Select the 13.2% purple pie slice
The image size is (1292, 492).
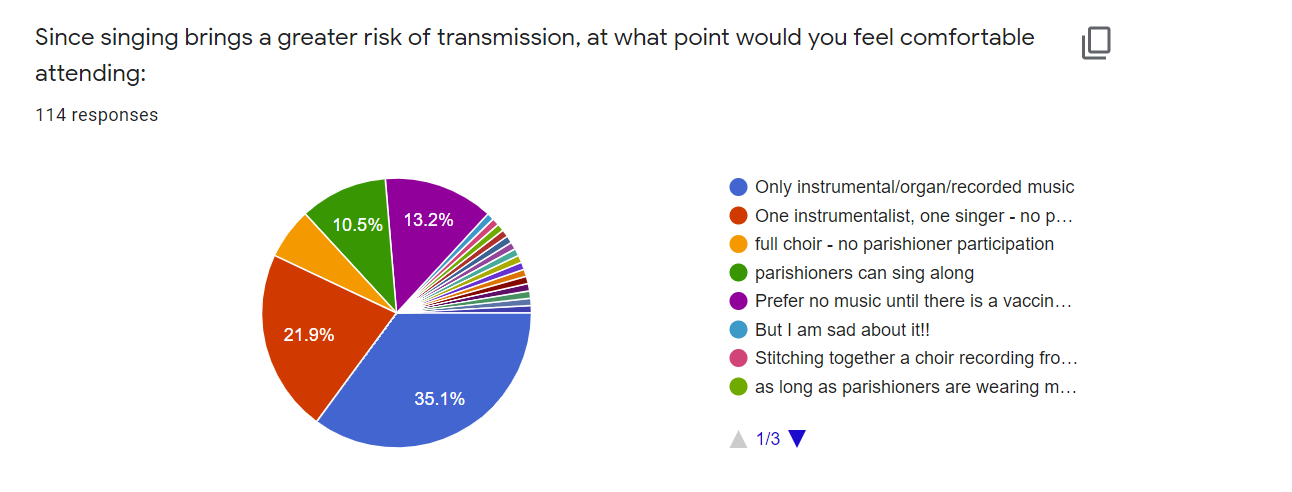[x=430, y=225]
